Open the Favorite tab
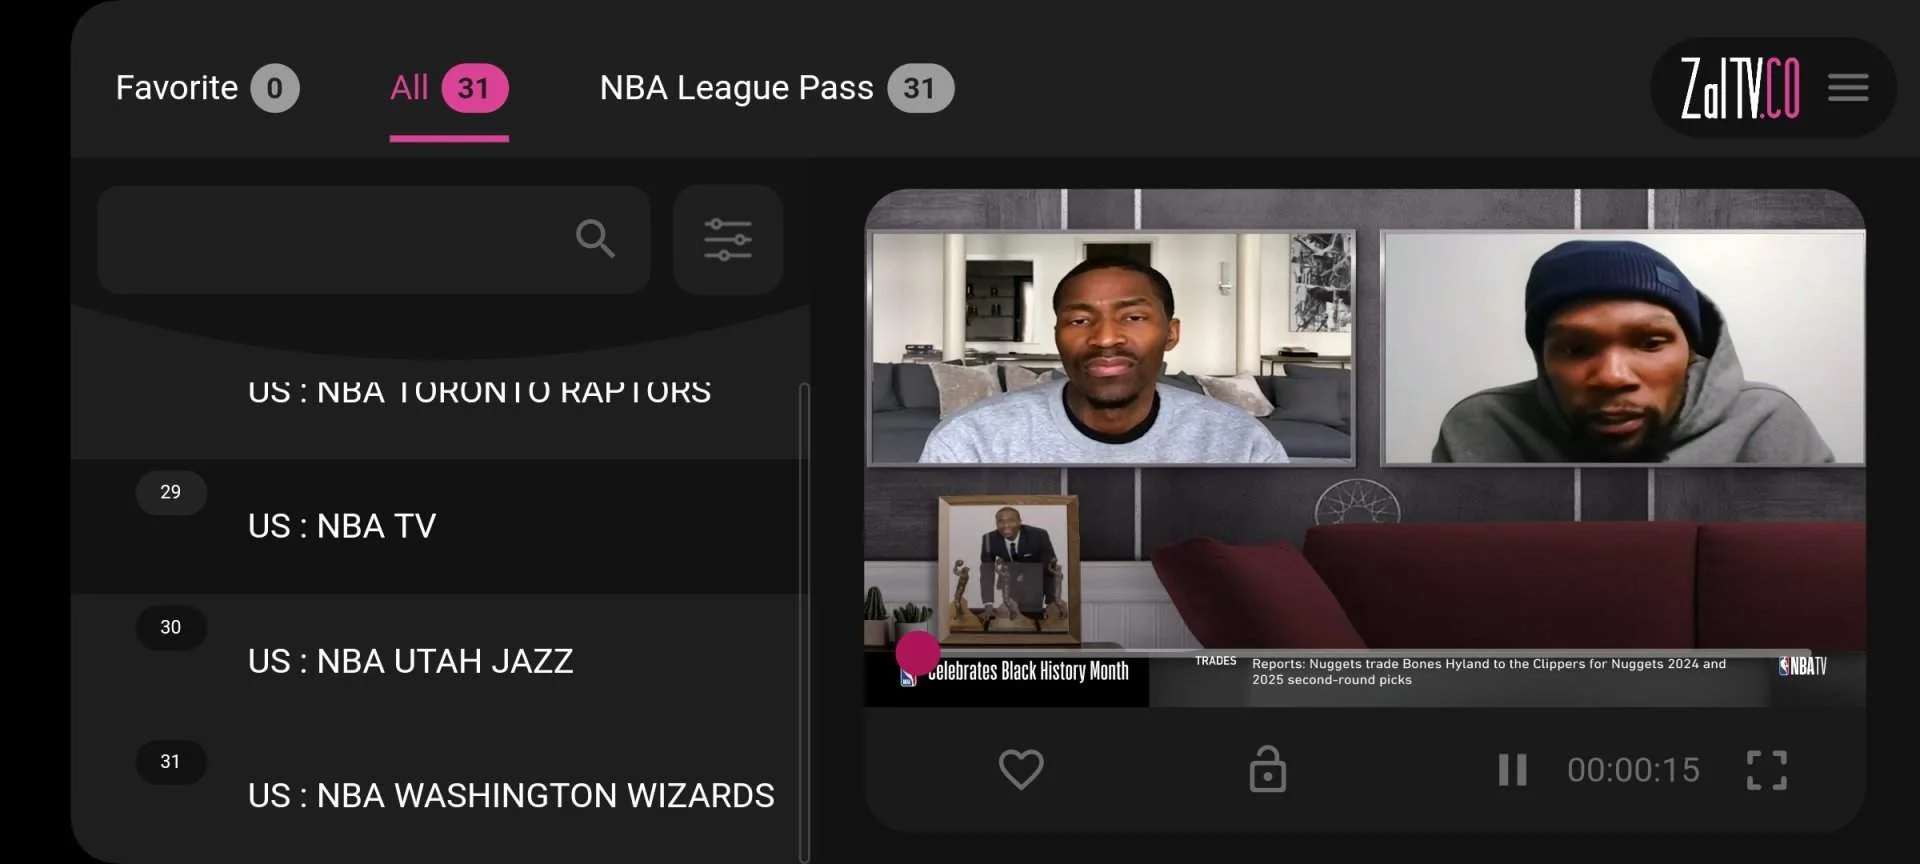Image resolution: width=1920 pixels, height=864 pixels. pyautogui.click(x=207, y=88)
